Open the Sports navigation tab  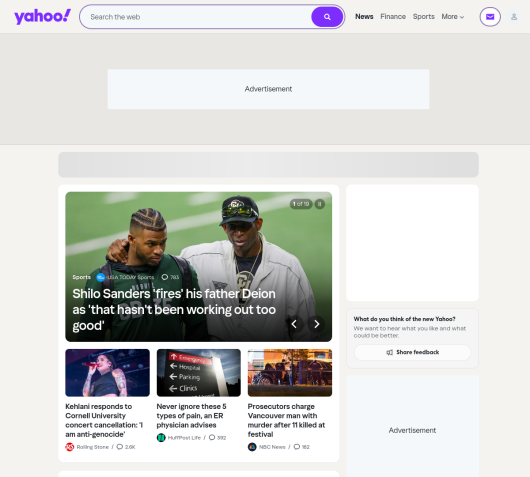click(x=424, y=17)
